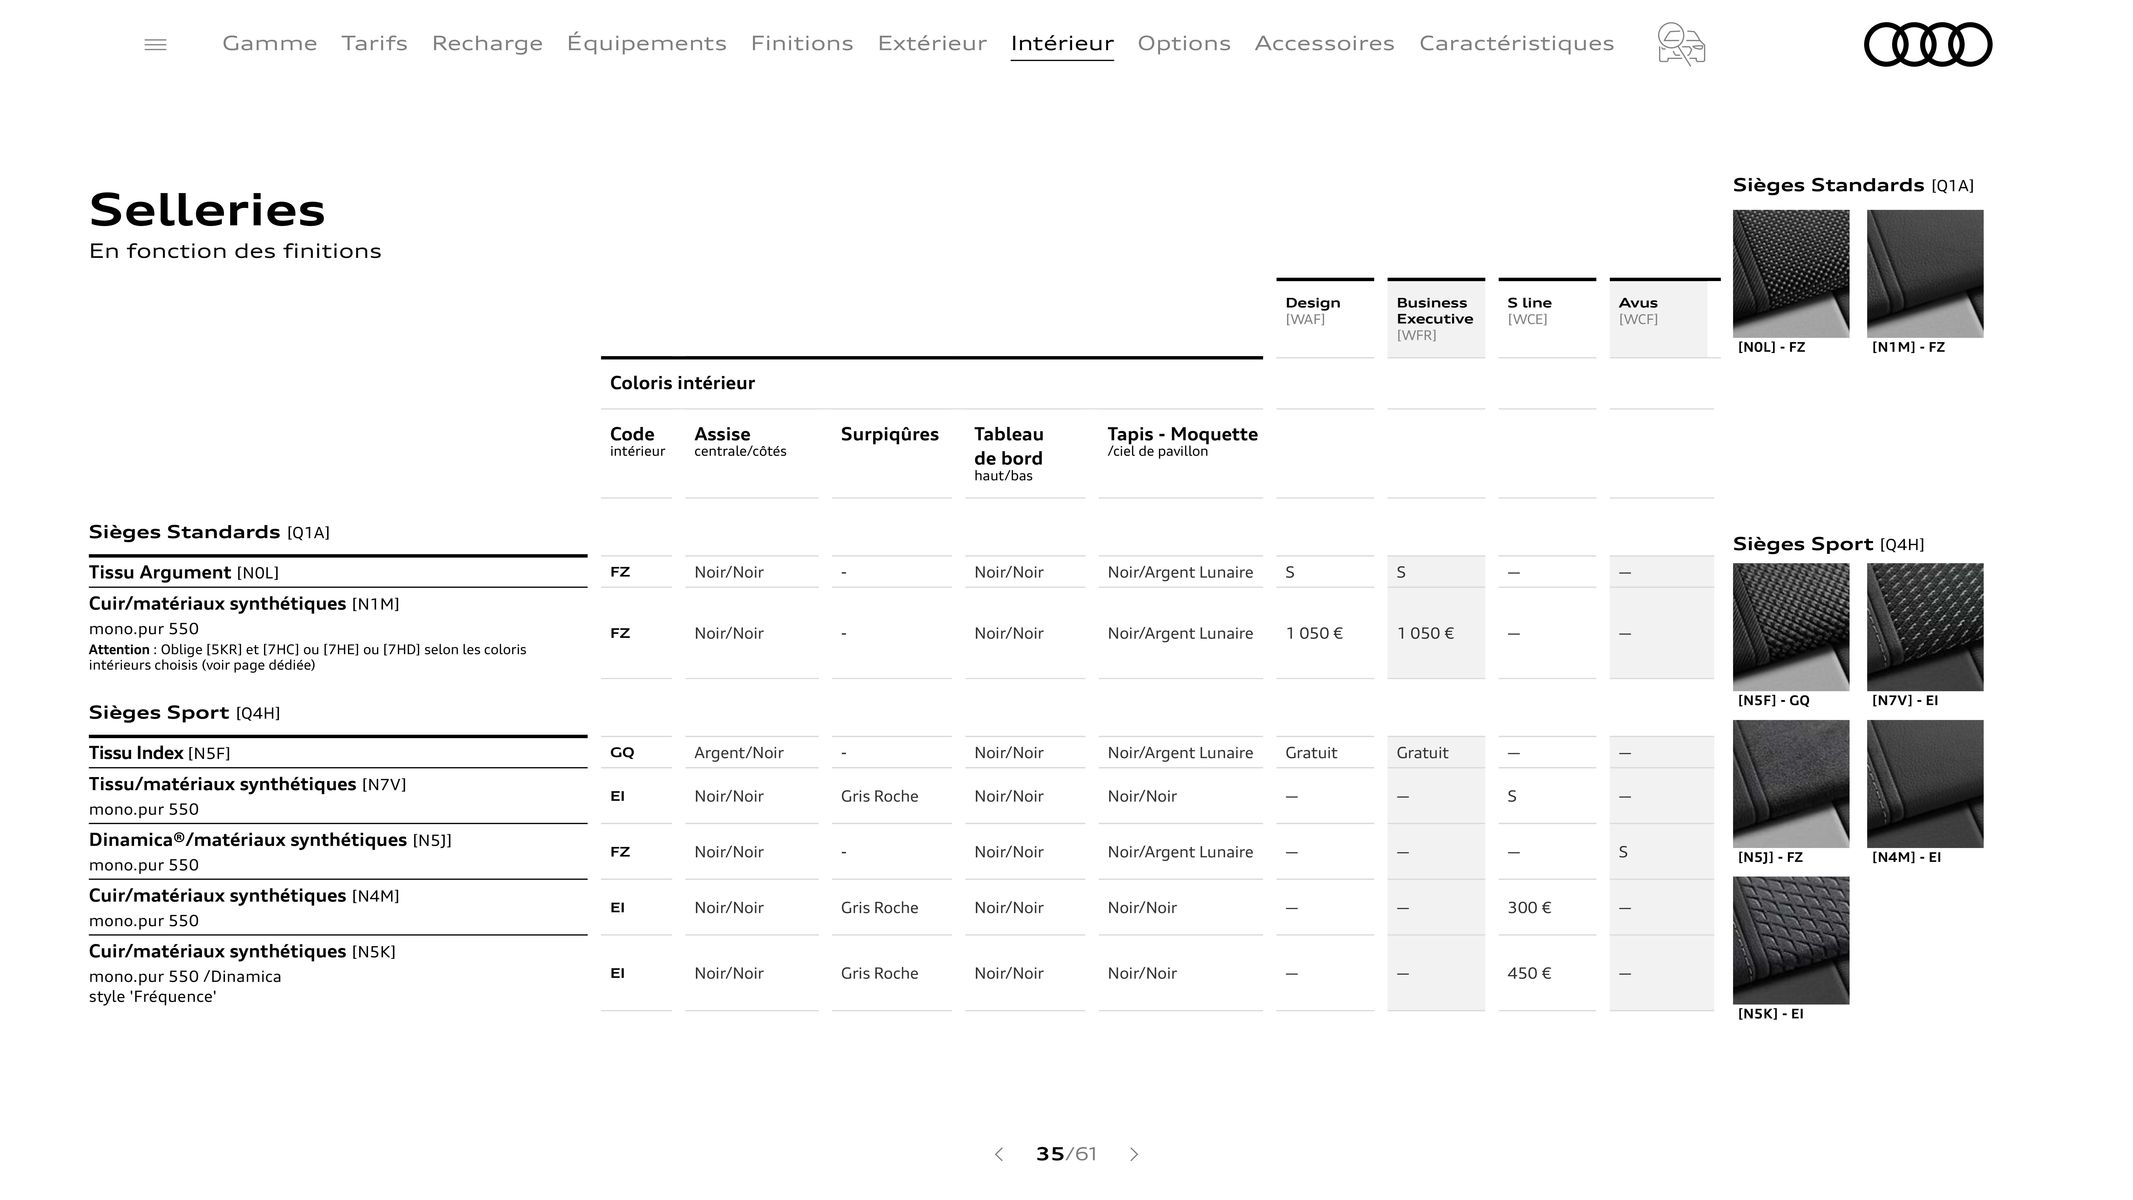View the [N4M] - EI seat swatch
The width and height of the screenshot is (2133, 1200).
pos(1925,783)
